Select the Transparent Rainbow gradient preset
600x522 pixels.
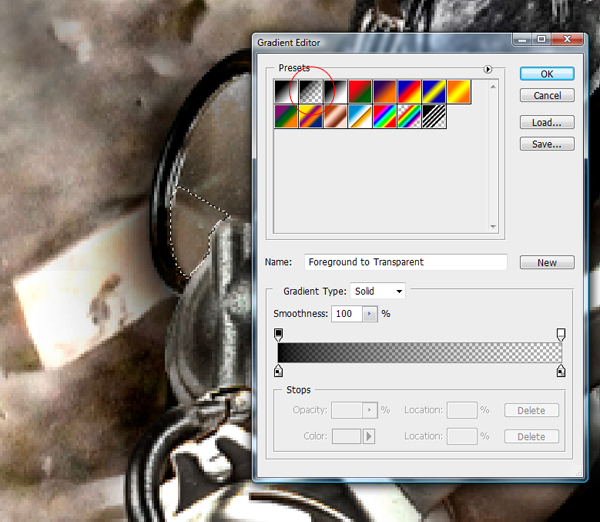[x=409, y=116]
